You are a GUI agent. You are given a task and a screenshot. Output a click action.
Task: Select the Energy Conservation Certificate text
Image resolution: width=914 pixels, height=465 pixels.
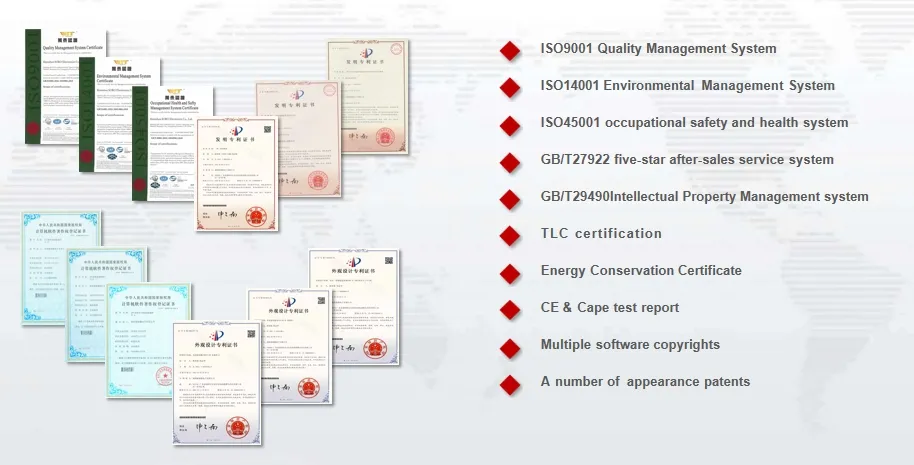tap(641, 271)
